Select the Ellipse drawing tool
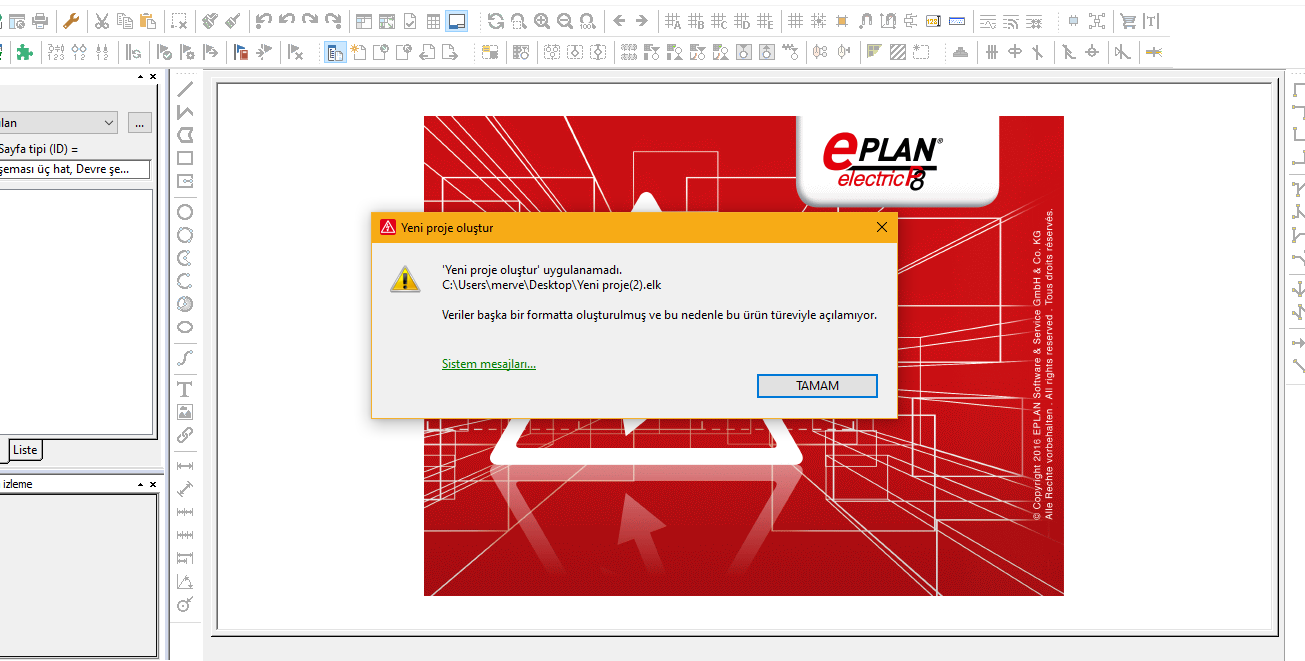 185,327
